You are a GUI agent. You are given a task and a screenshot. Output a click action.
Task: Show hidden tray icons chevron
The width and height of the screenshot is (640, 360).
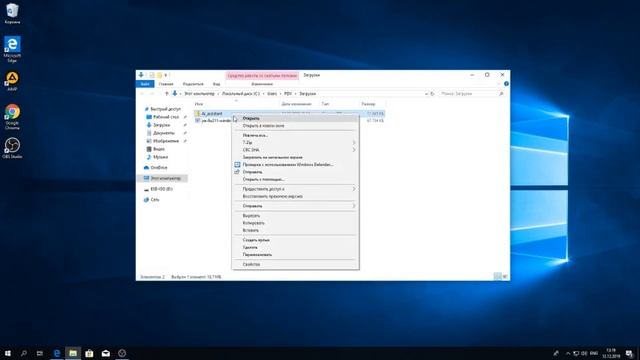pos(568,353)
